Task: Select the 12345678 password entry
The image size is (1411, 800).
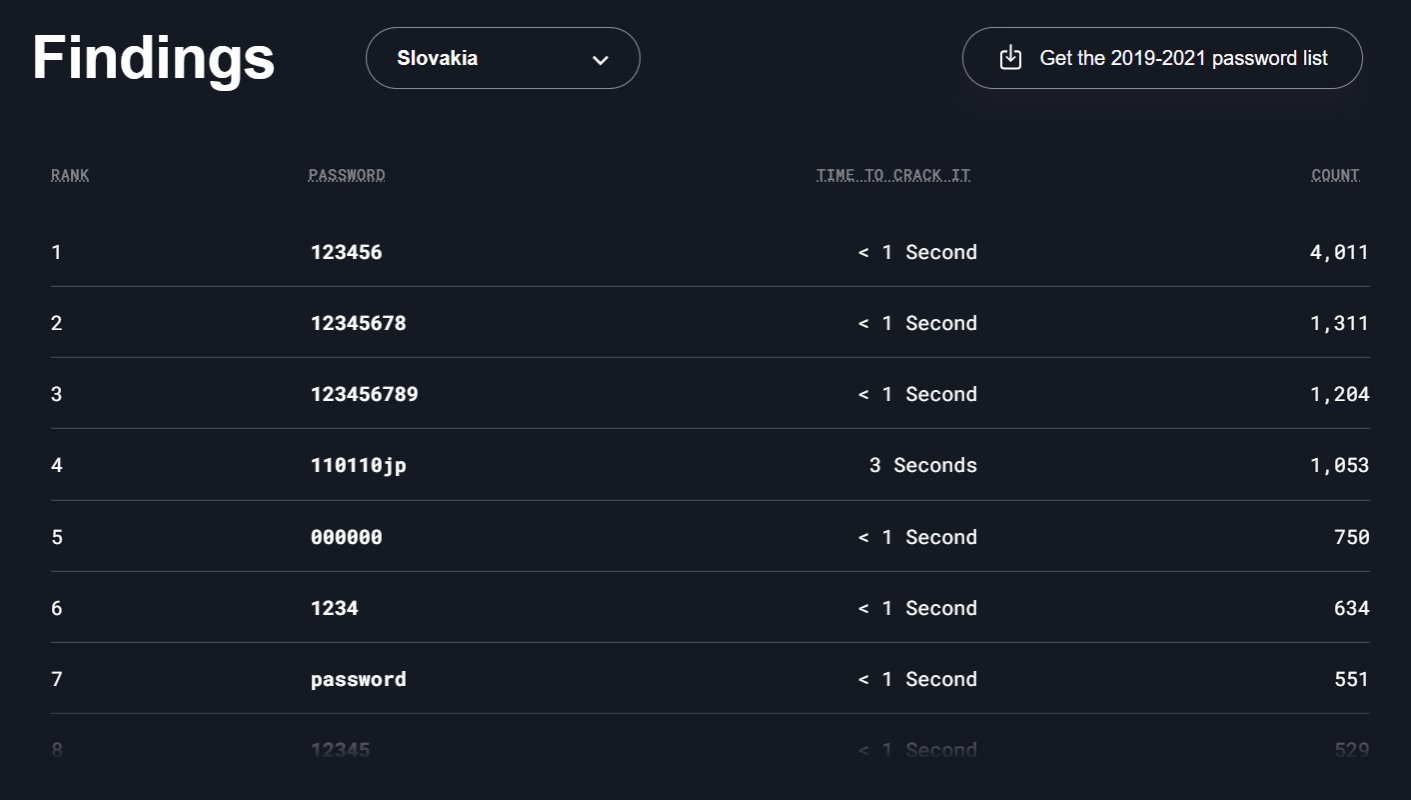Action: tap(358, 323)
